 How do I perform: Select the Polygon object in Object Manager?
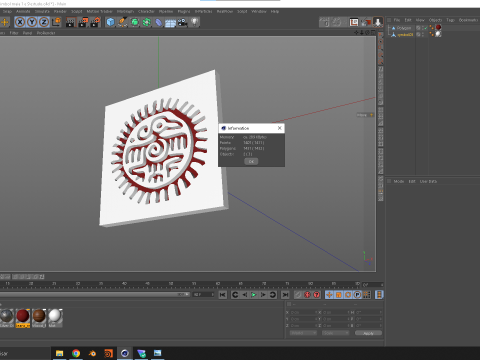[x=404, y=28]
